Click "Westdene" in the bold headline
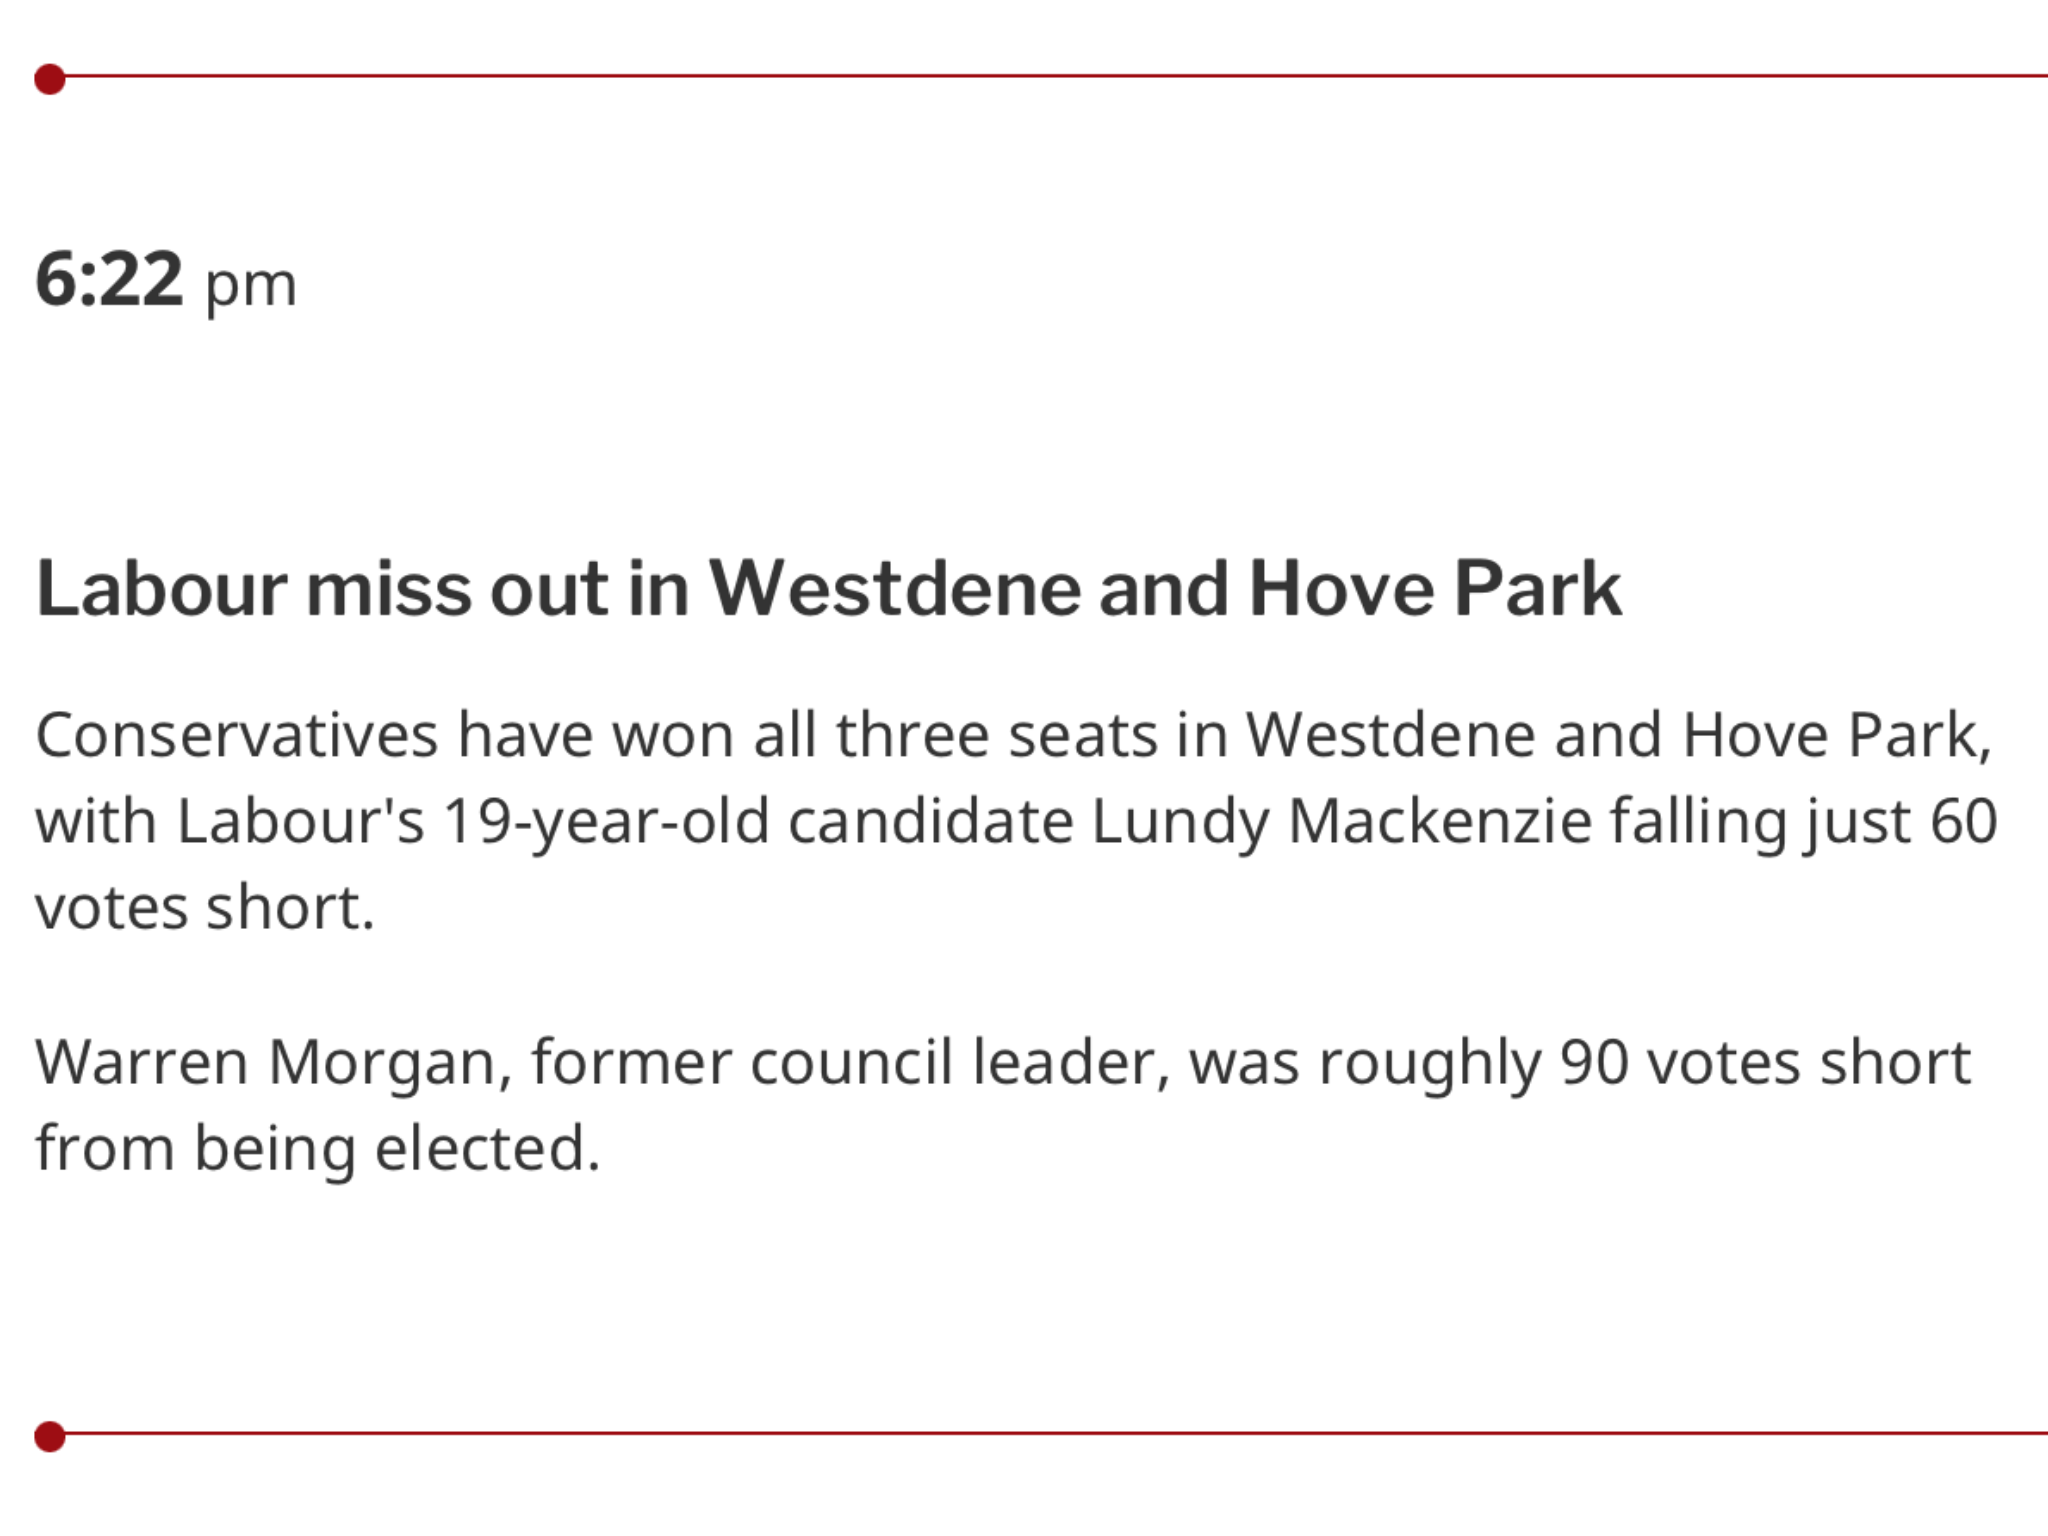 tap(895, 589)
